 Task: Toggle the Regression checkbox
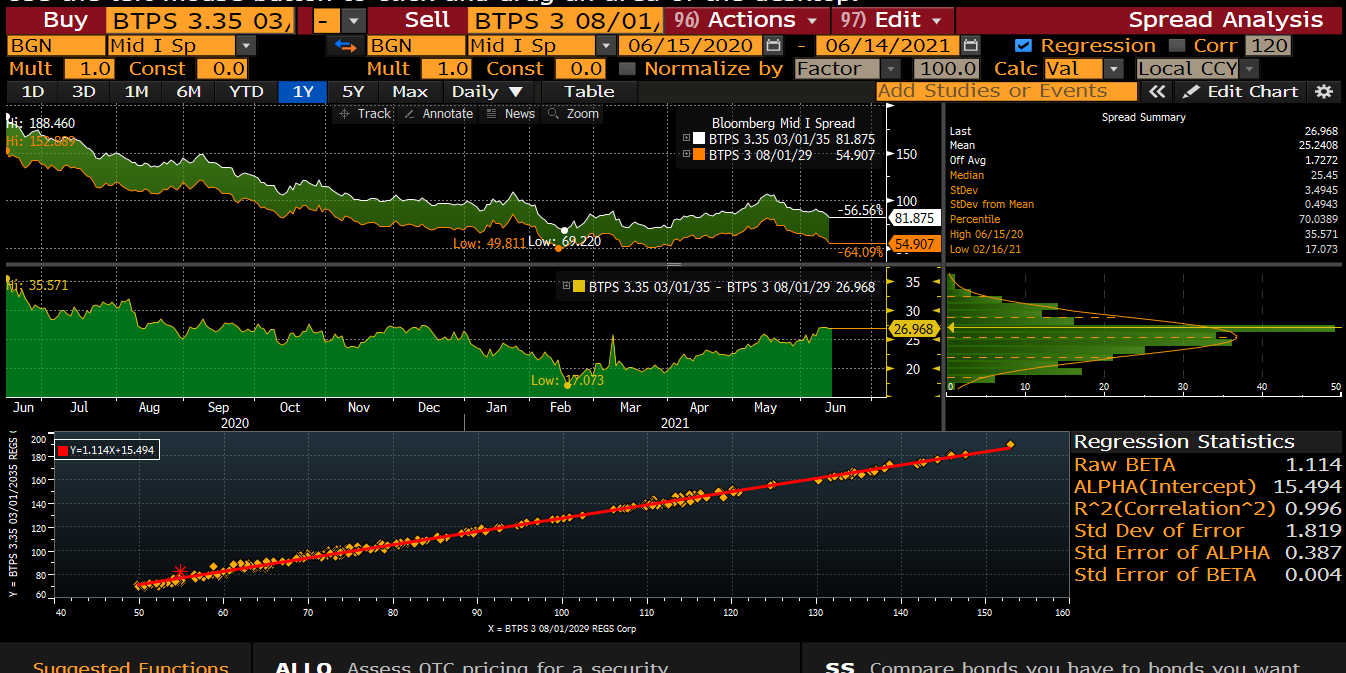coord(1022,45)
